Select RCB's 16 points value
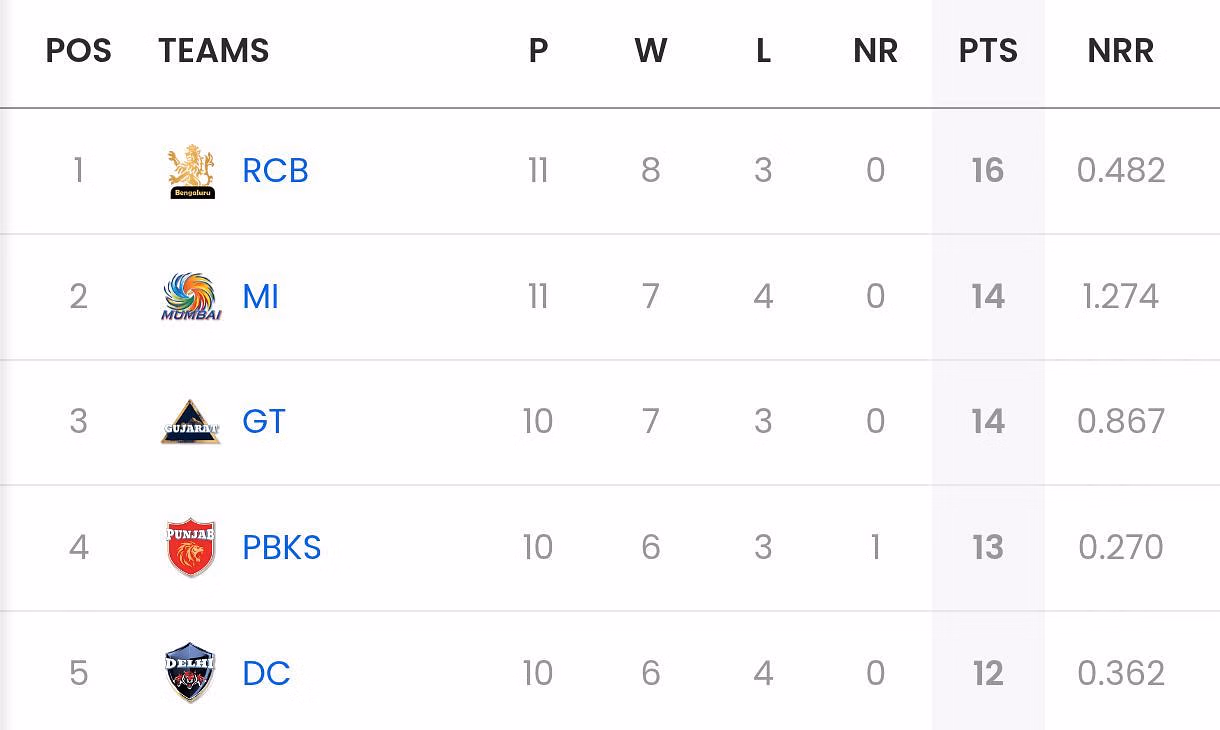This screenshot has height=730, width=1220. pyautogui.click(x=988, y=171)
